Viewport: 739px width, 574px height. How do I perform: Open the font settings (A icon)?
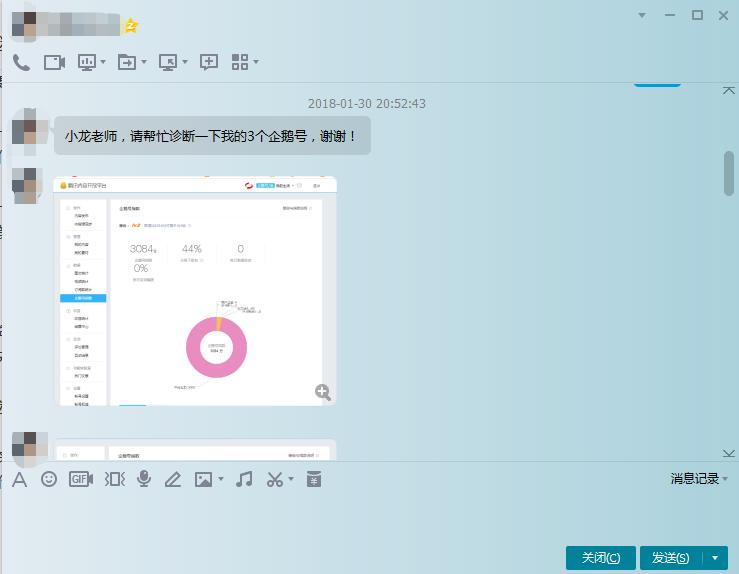point(19,479)
